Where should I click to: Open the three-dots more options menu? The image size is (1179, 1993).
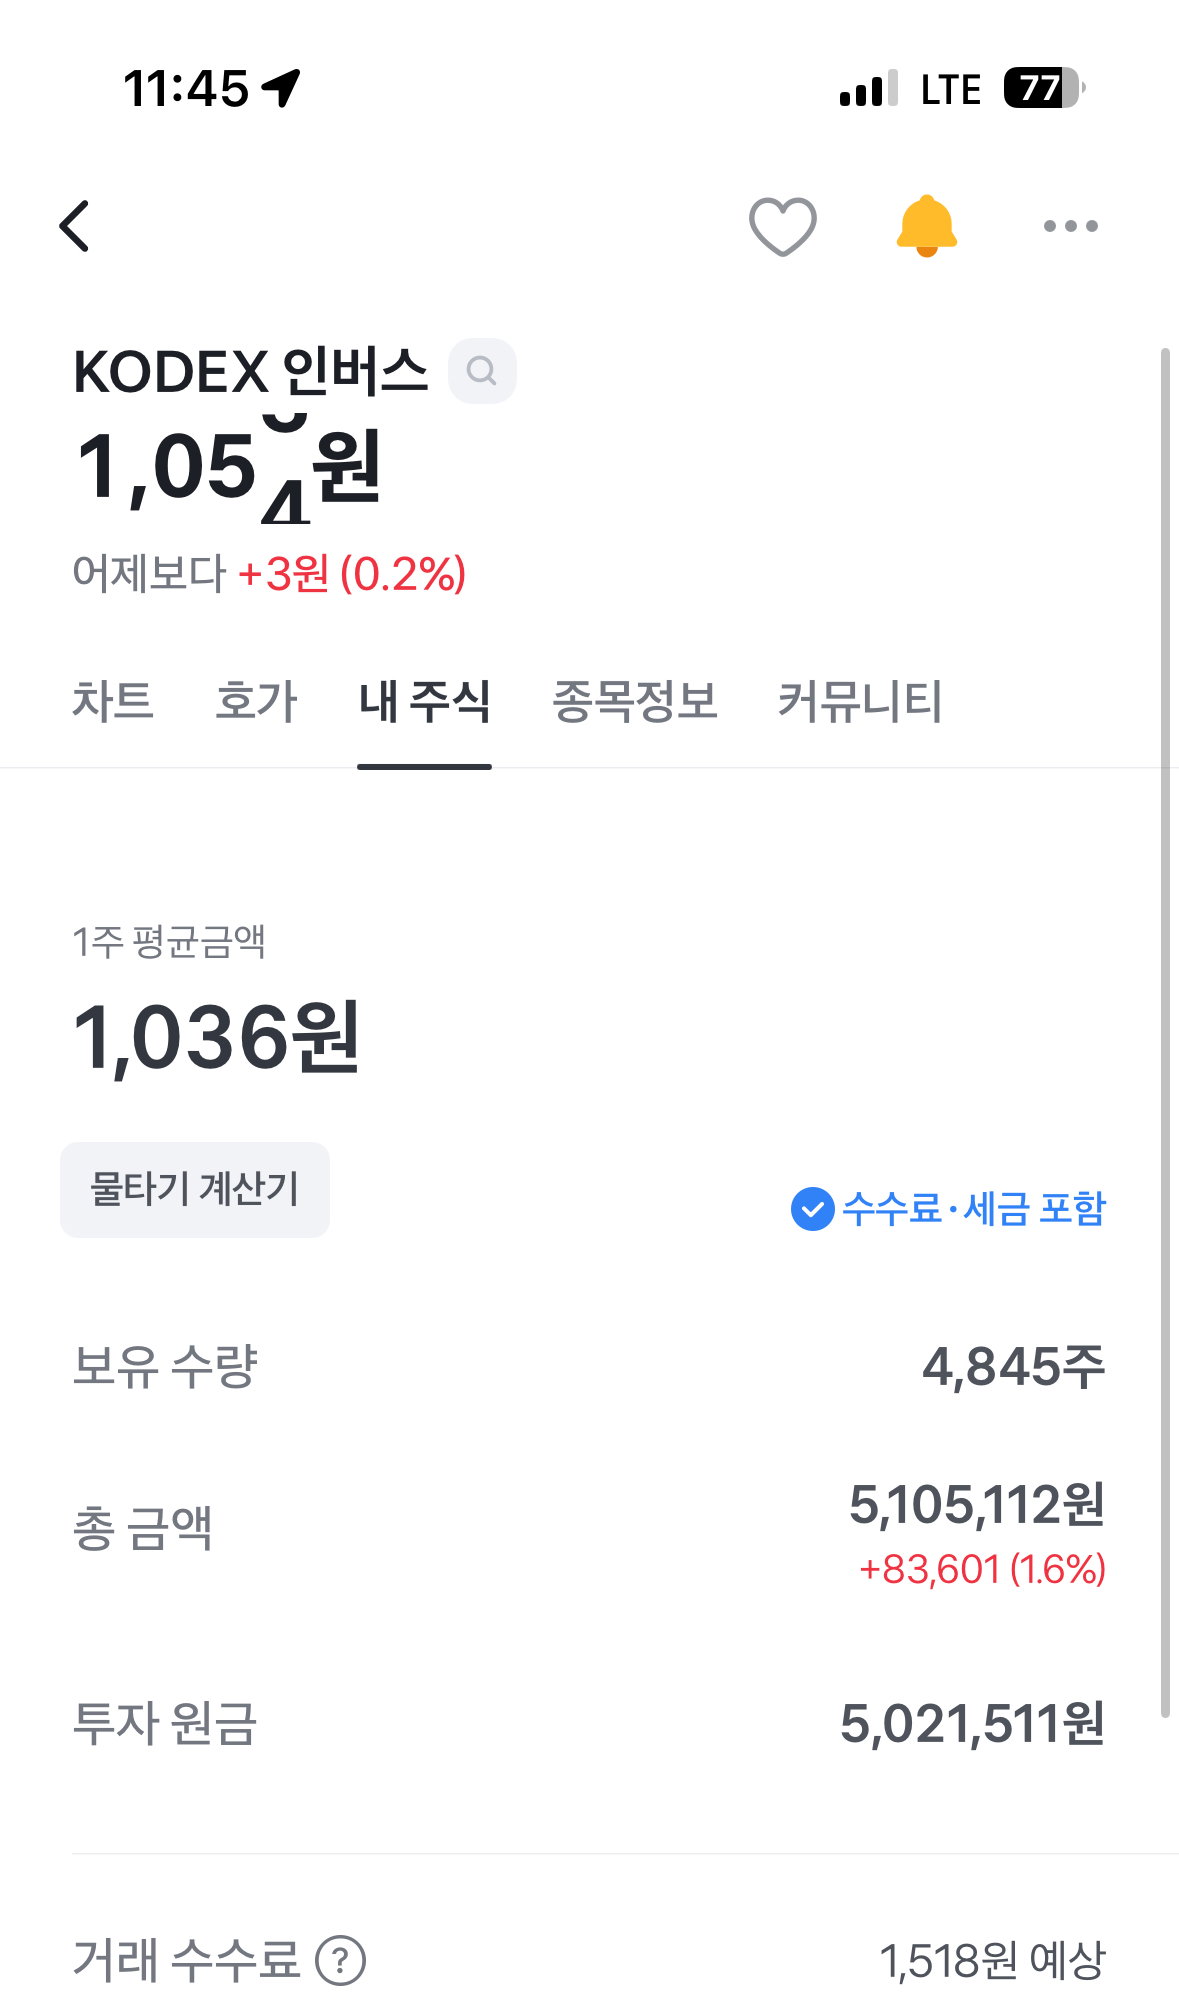pos(1071,226)
